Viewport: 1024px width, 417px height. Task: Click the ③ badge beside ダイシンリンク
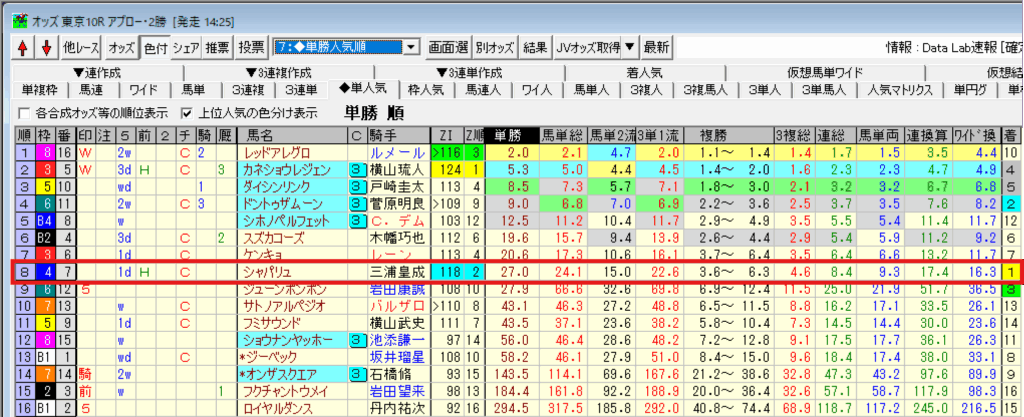(x=356, y=186)
